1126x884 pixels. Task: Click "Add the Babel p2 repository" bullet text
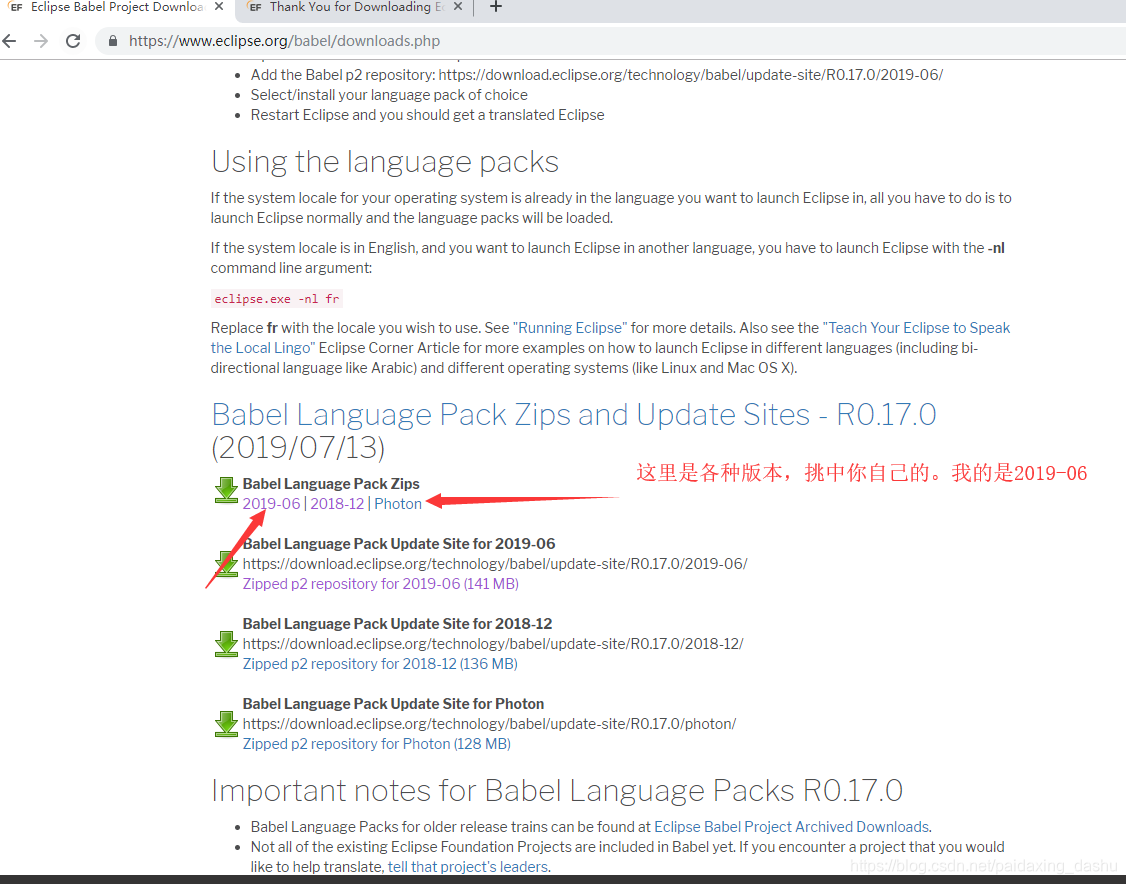[596, 75]
